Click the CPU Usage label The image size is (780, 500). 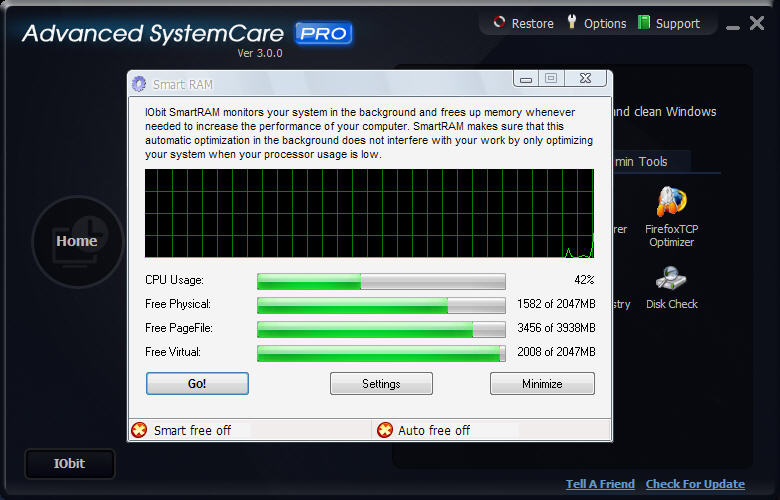[x=174, y=280]
